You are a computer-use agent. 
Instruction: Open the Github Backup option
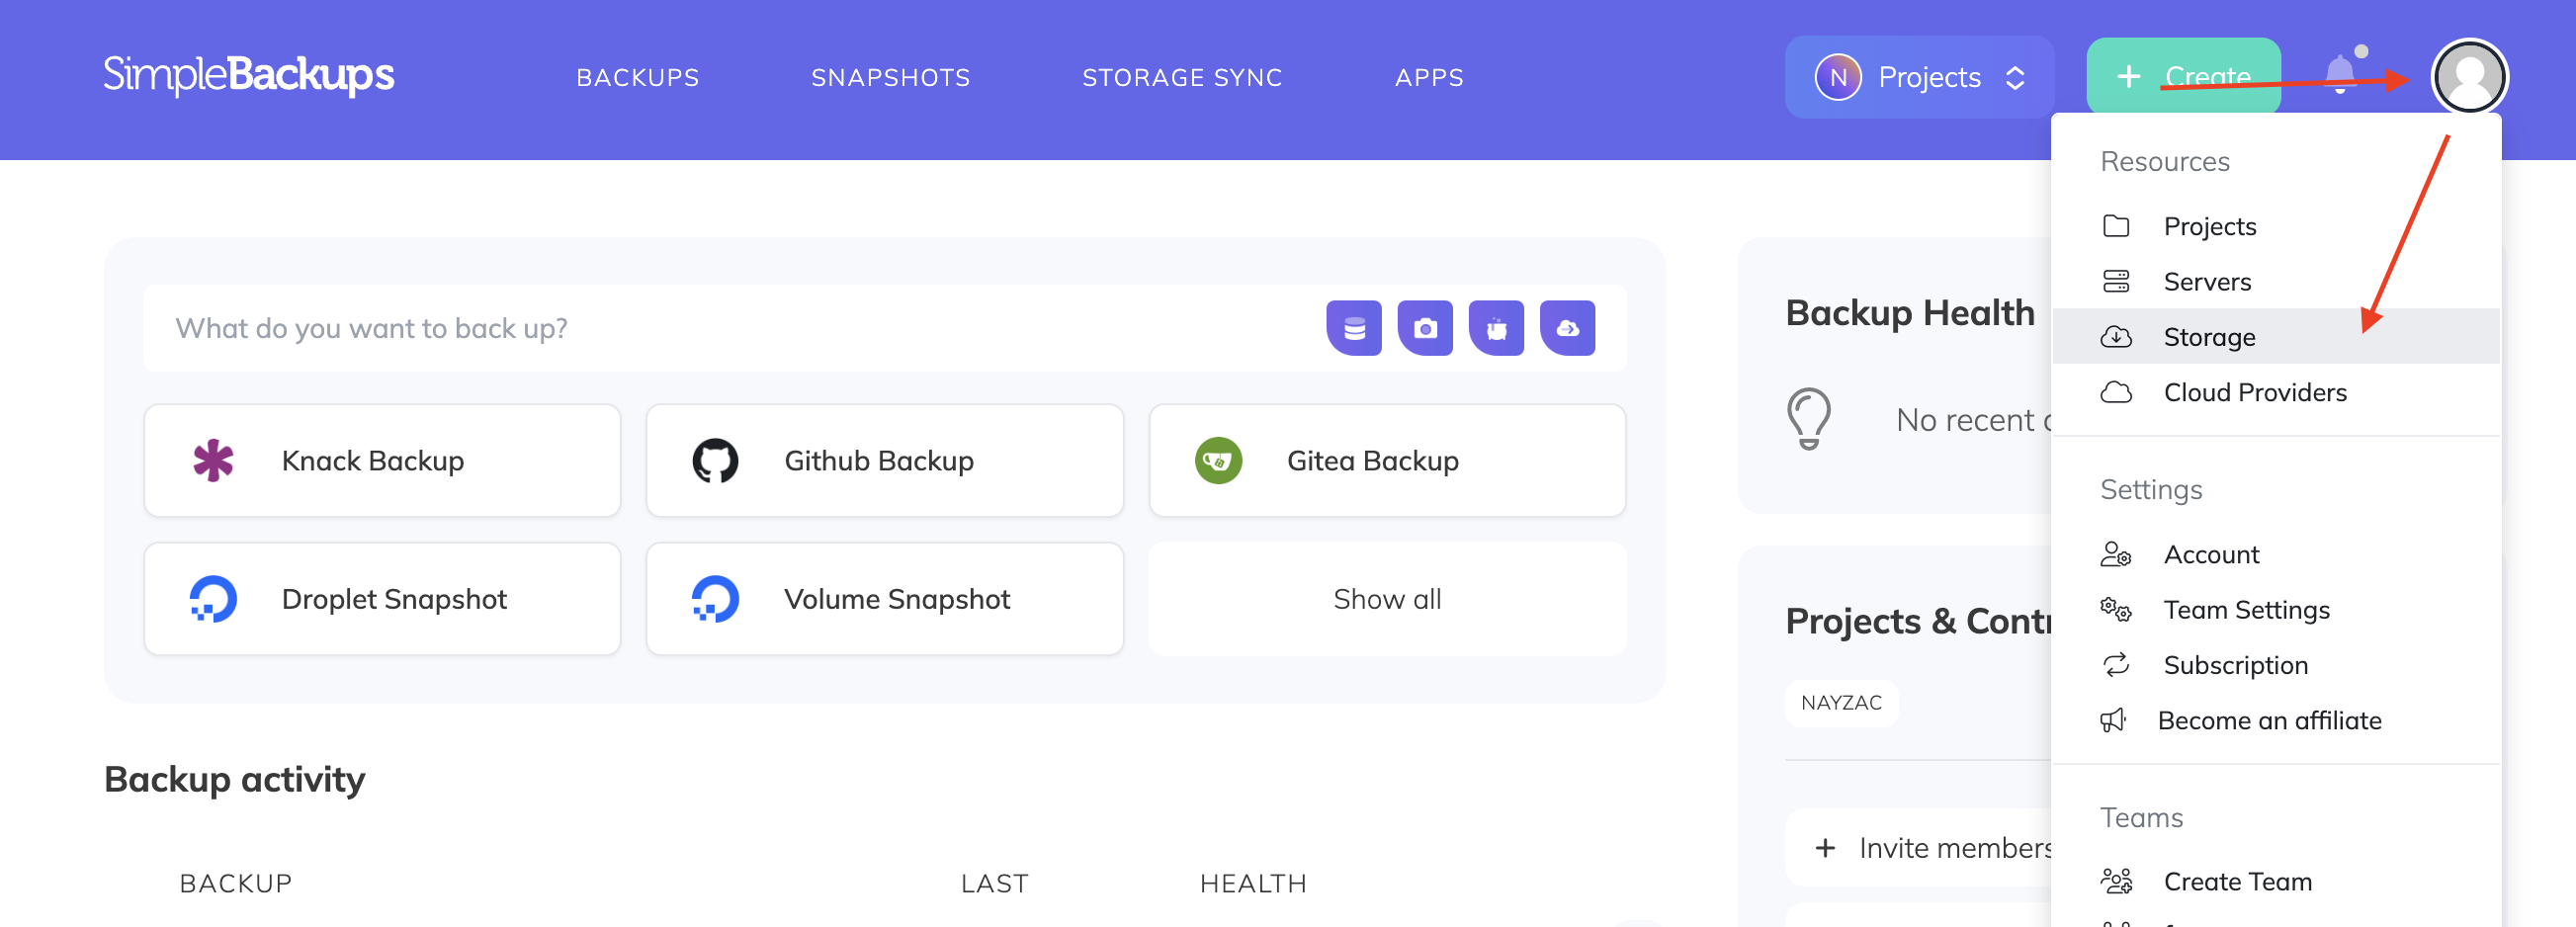click(884, 460)
